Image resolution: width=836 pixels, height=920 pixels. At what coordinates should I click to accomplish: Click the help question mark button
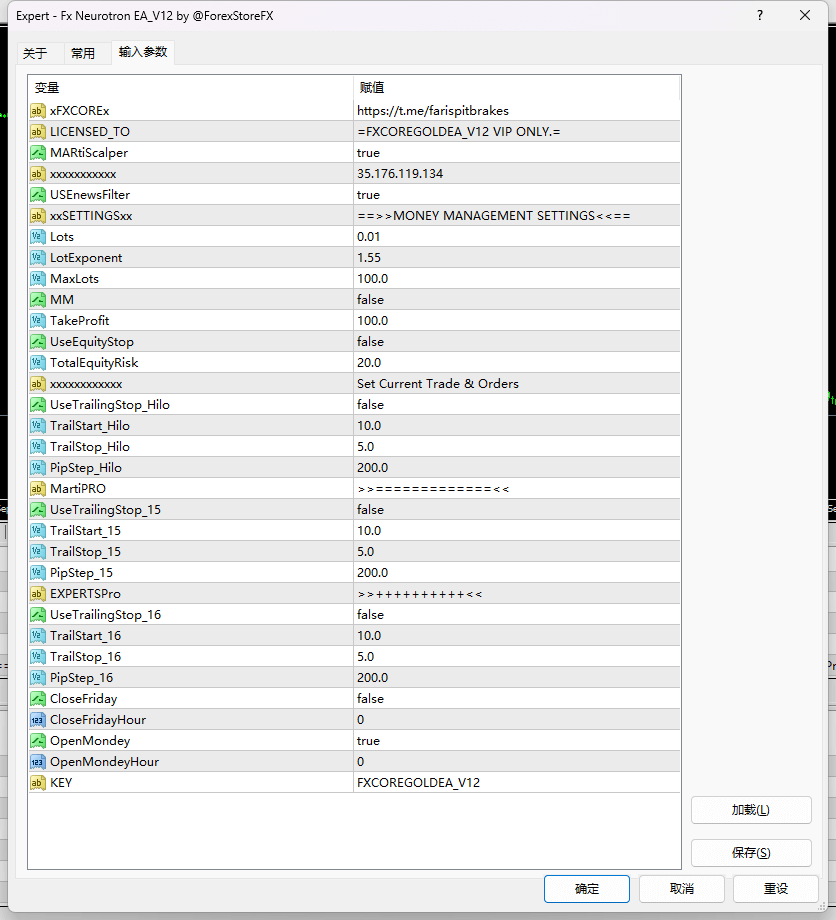coord(759,16)
